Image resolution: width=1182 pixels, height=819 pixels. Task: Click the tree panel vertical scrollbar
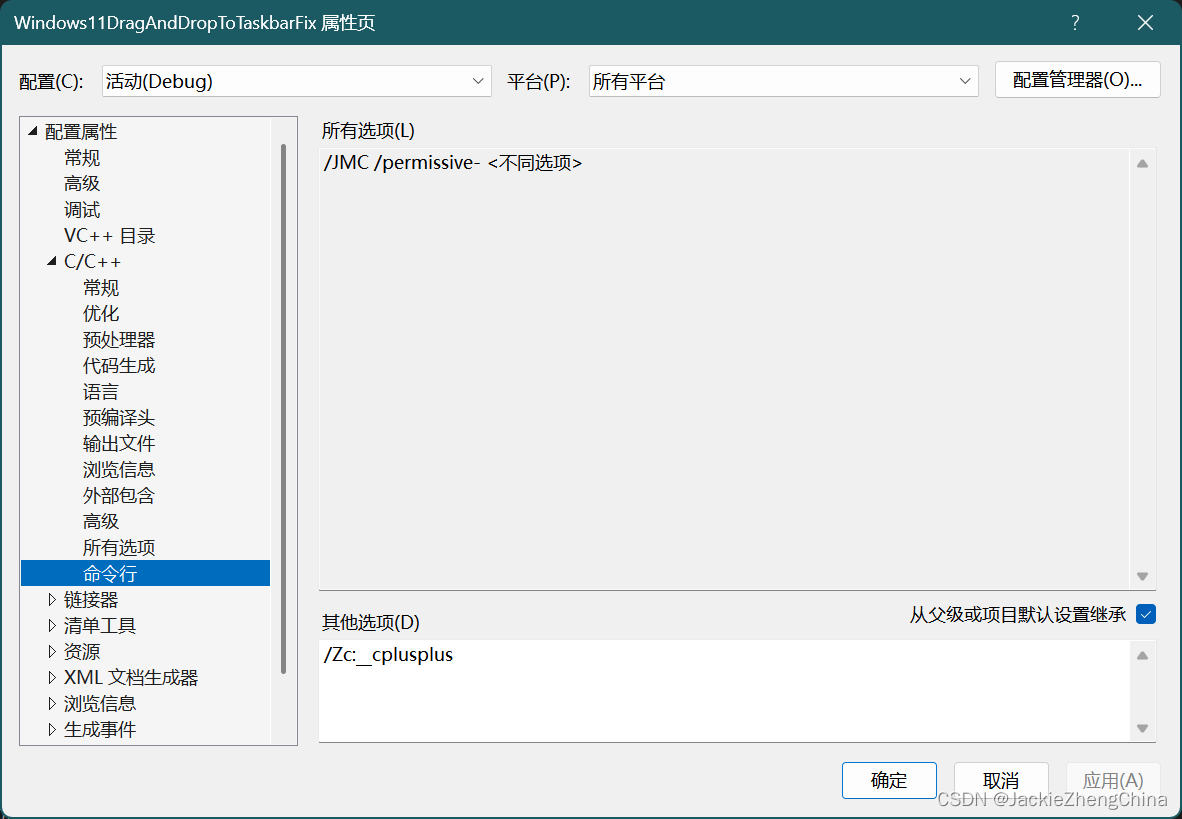click(x=283, y=408)
